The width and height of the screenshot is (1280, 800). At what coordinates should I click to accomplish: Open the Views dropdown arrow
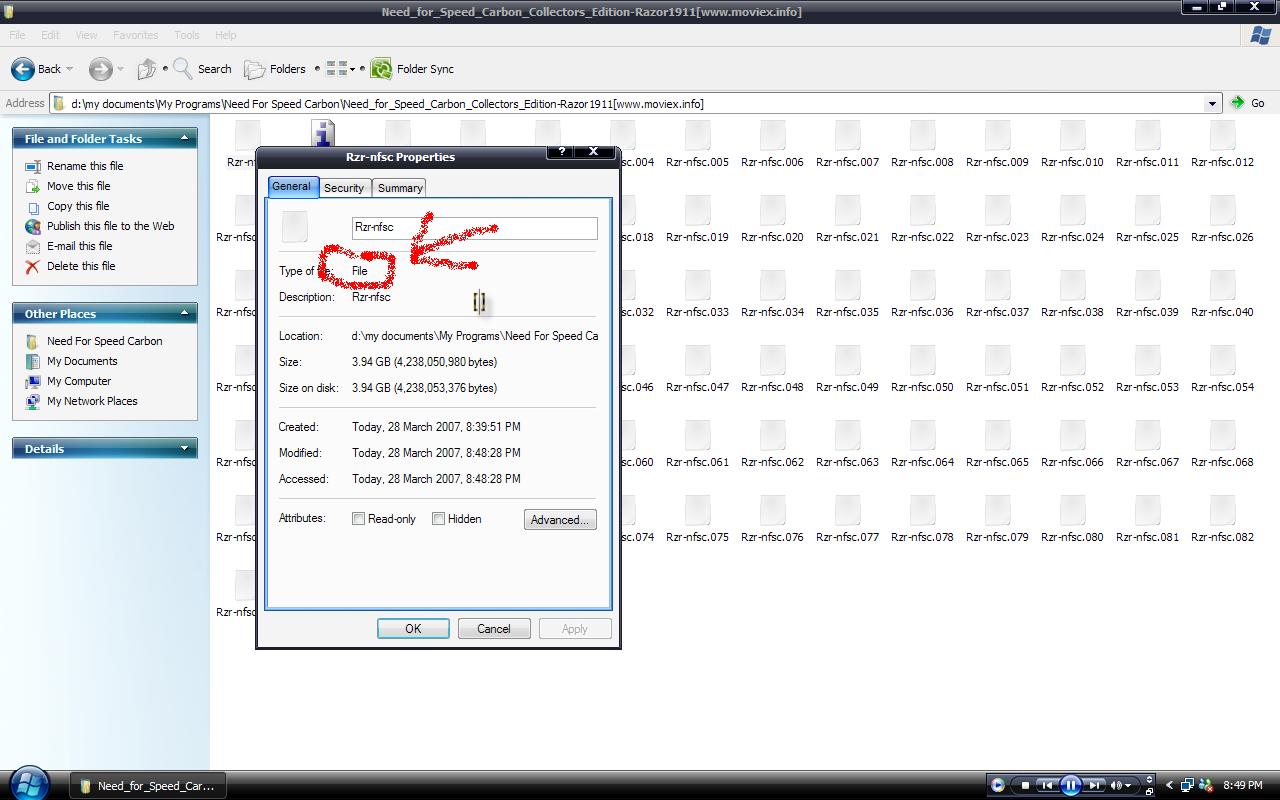[x=352, y=69]
